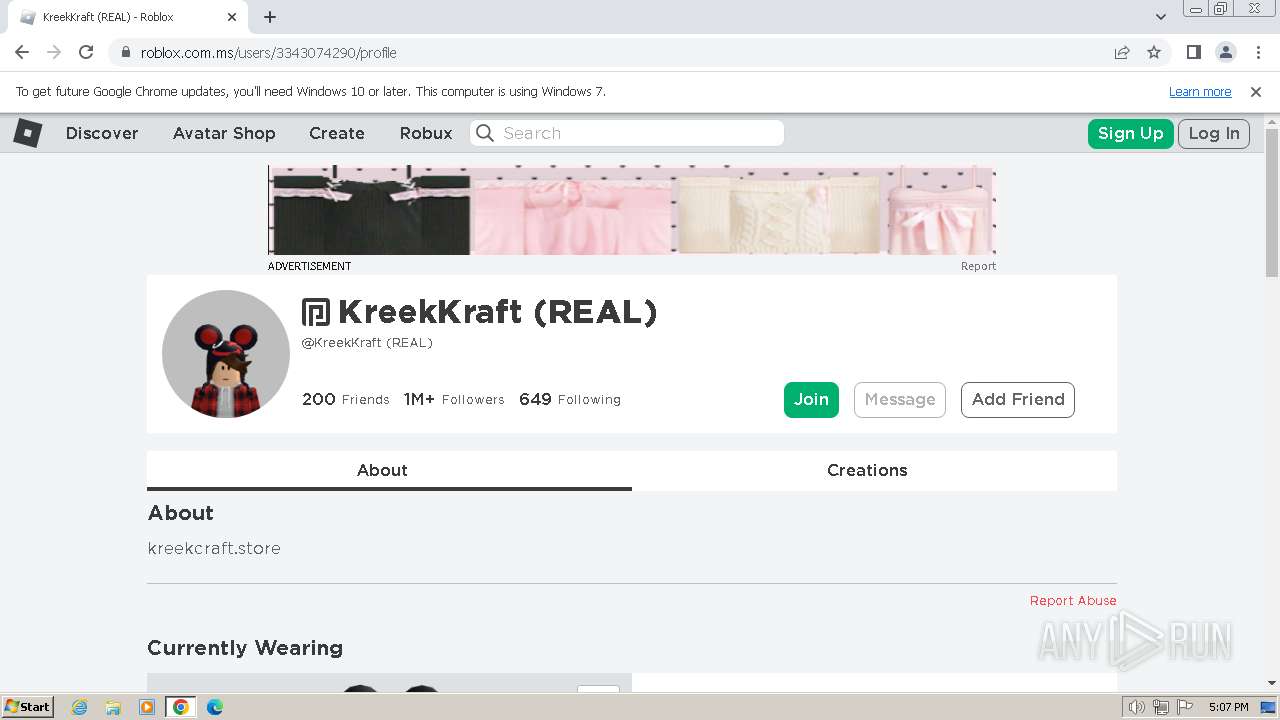
Task: Open the Chrome three-dot menu
Action: tap(1258, 52)
